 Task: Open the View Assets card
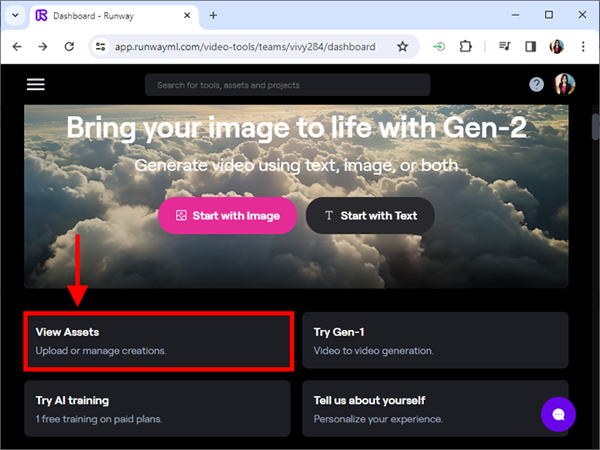[158, 341]
